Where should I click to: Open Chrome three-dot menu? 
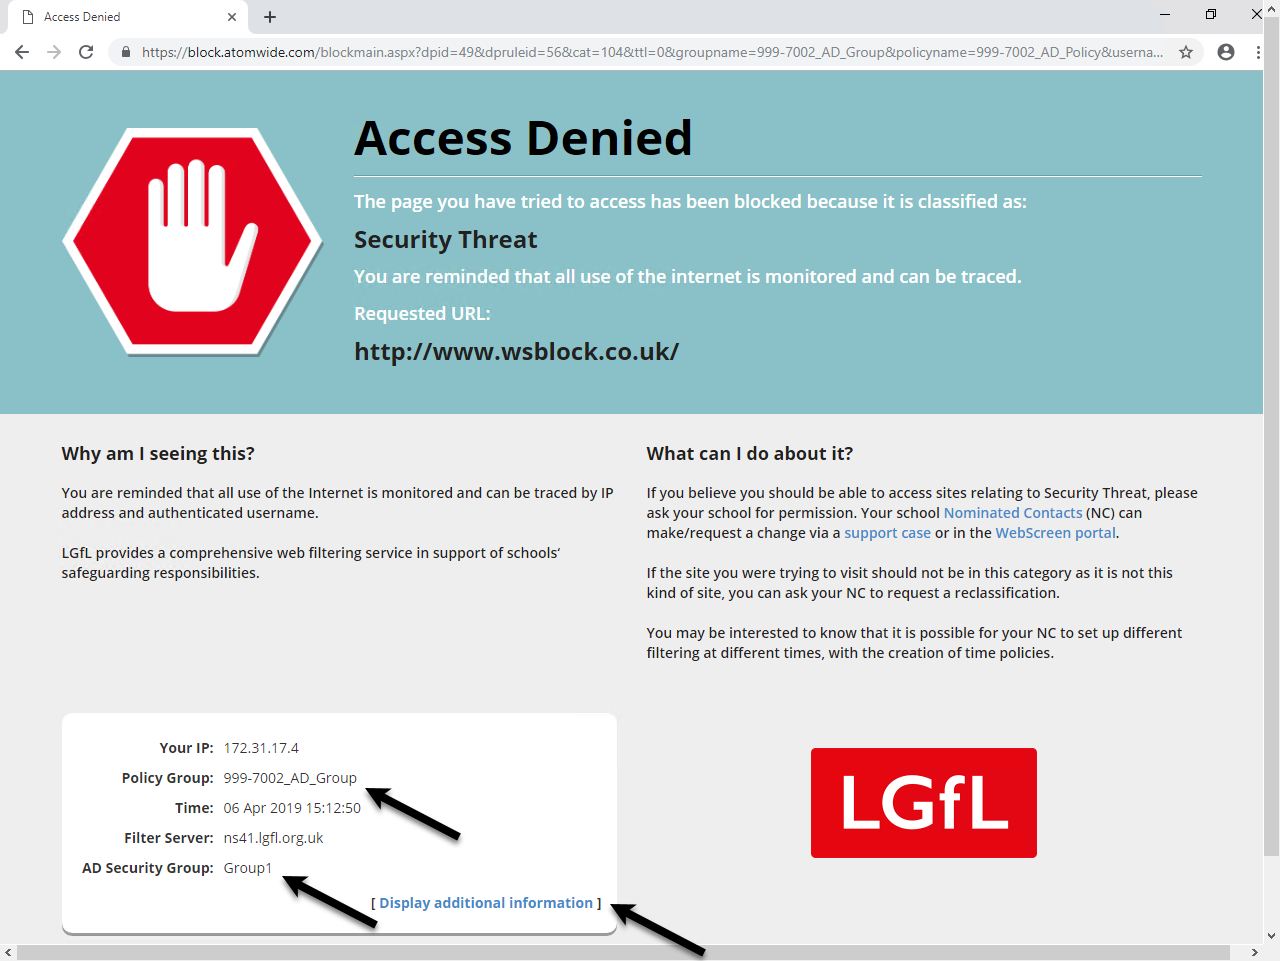(x=1258, y=52)
